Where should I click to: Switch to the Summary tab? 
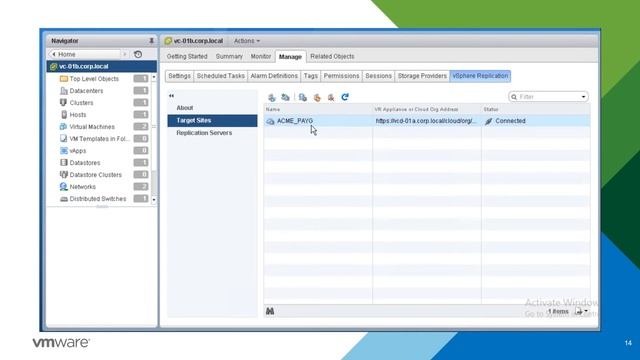[229, 57]
